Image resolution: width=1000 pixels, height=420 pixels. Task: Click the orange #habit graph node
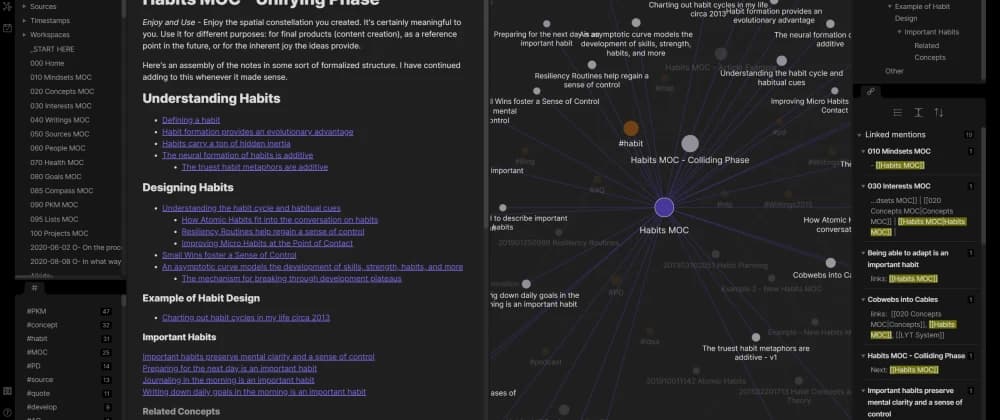click(631, 128)
